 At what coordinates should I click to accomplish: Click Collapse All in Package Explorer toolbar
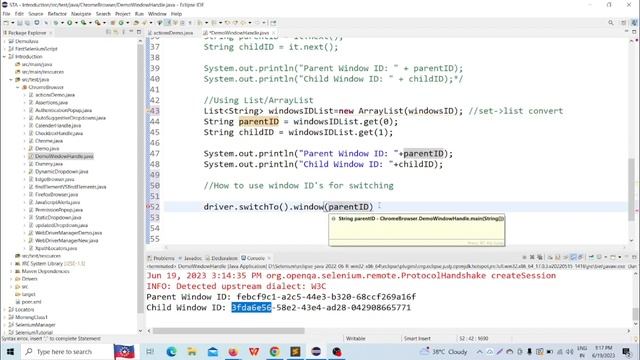click(x=109, y=32)
